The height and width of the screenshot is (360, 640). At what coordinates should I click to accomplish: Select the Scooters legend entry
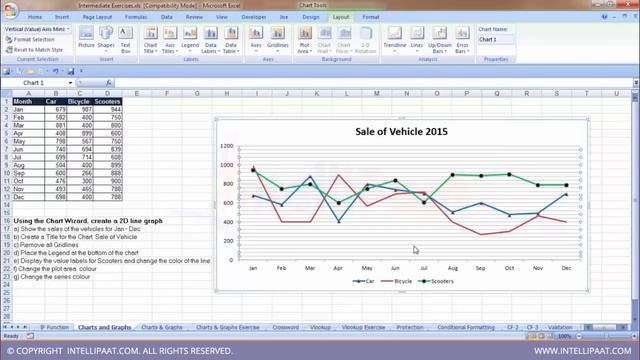pos(436,281)
